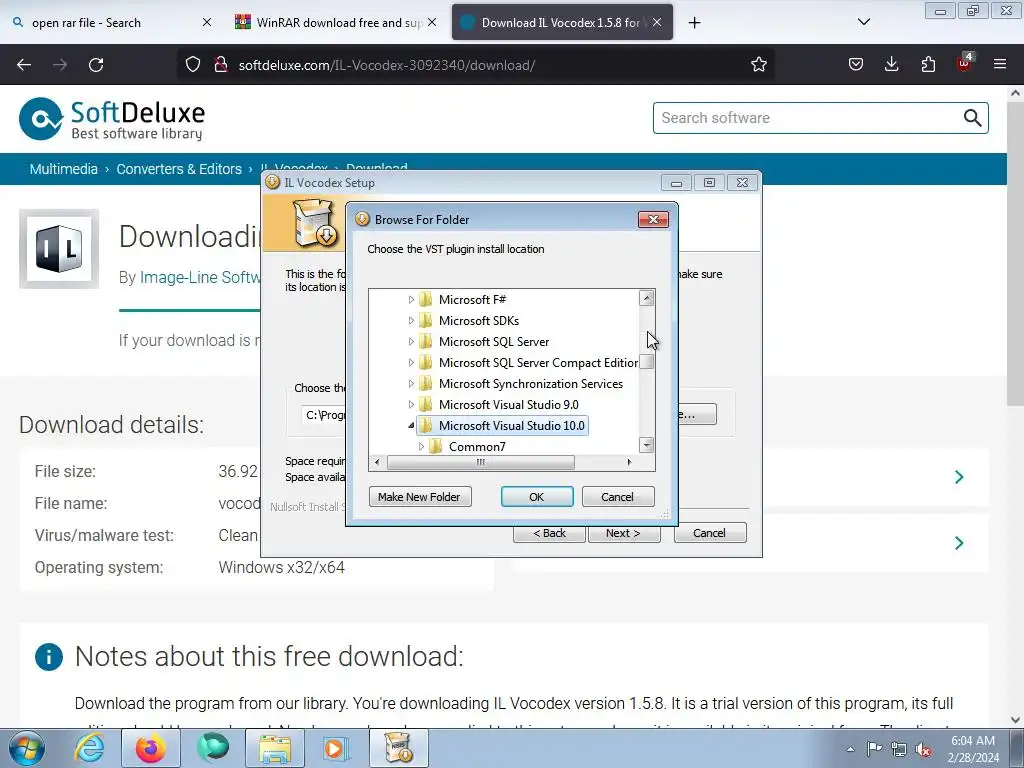Click Make New Folder button
Viewport: 1024px width, 768px height.
pyautogui.click(x=420, y=497)
